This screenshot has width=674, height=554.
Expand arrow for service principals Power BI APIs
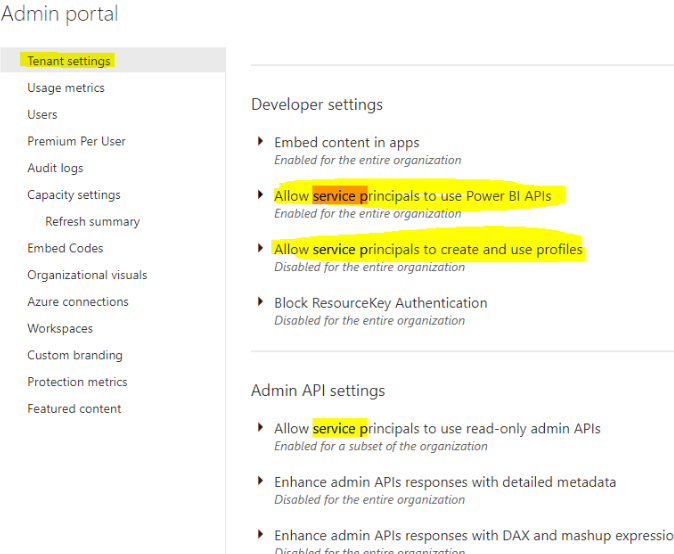pyautogui.click(x=260, y=194)
